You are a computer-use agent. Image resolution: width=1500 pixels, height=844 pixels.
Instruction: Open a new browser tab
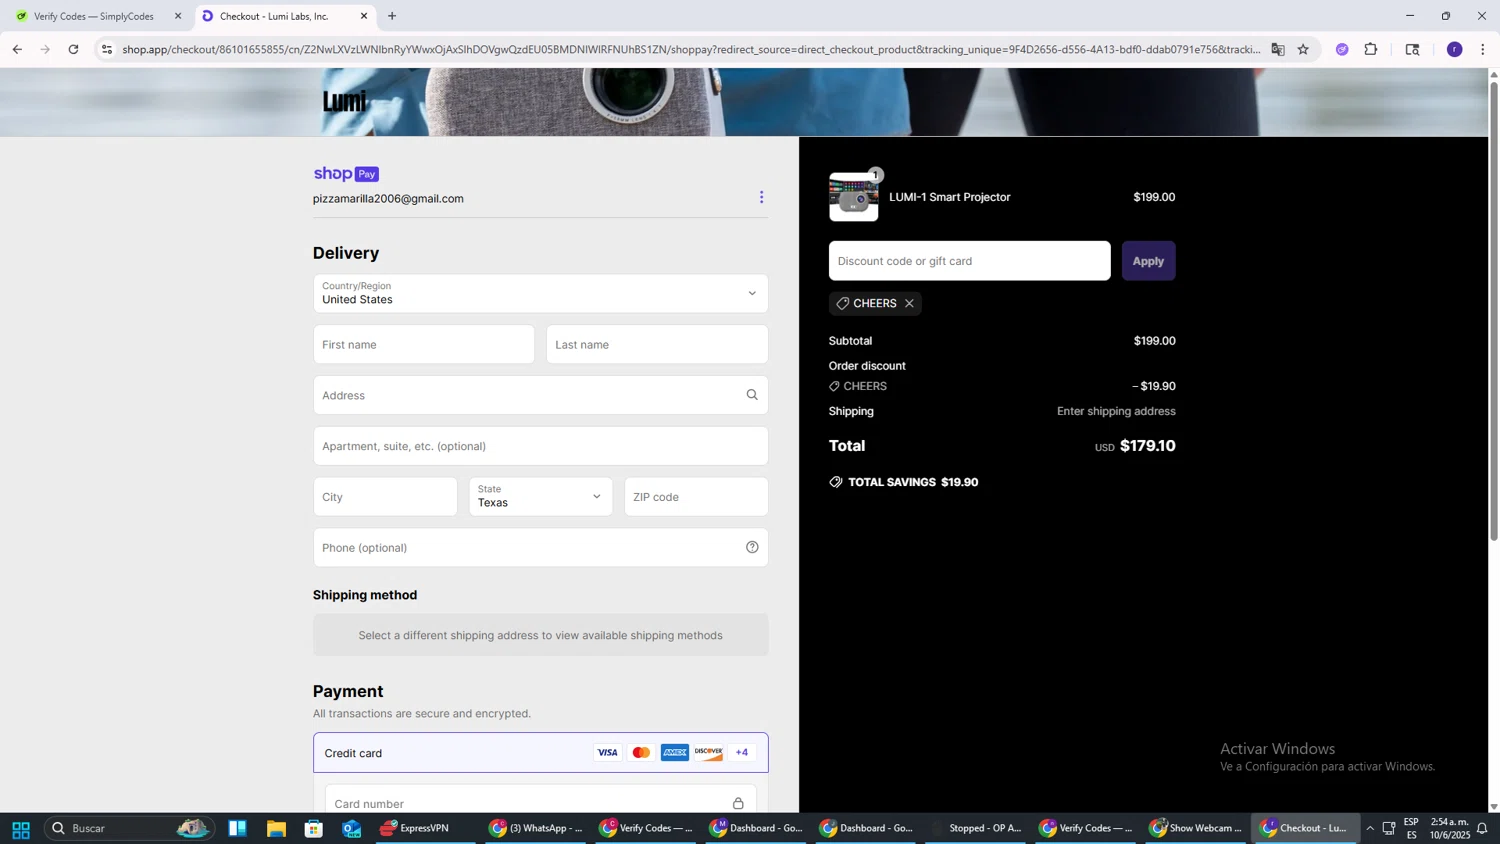point(392,16)
